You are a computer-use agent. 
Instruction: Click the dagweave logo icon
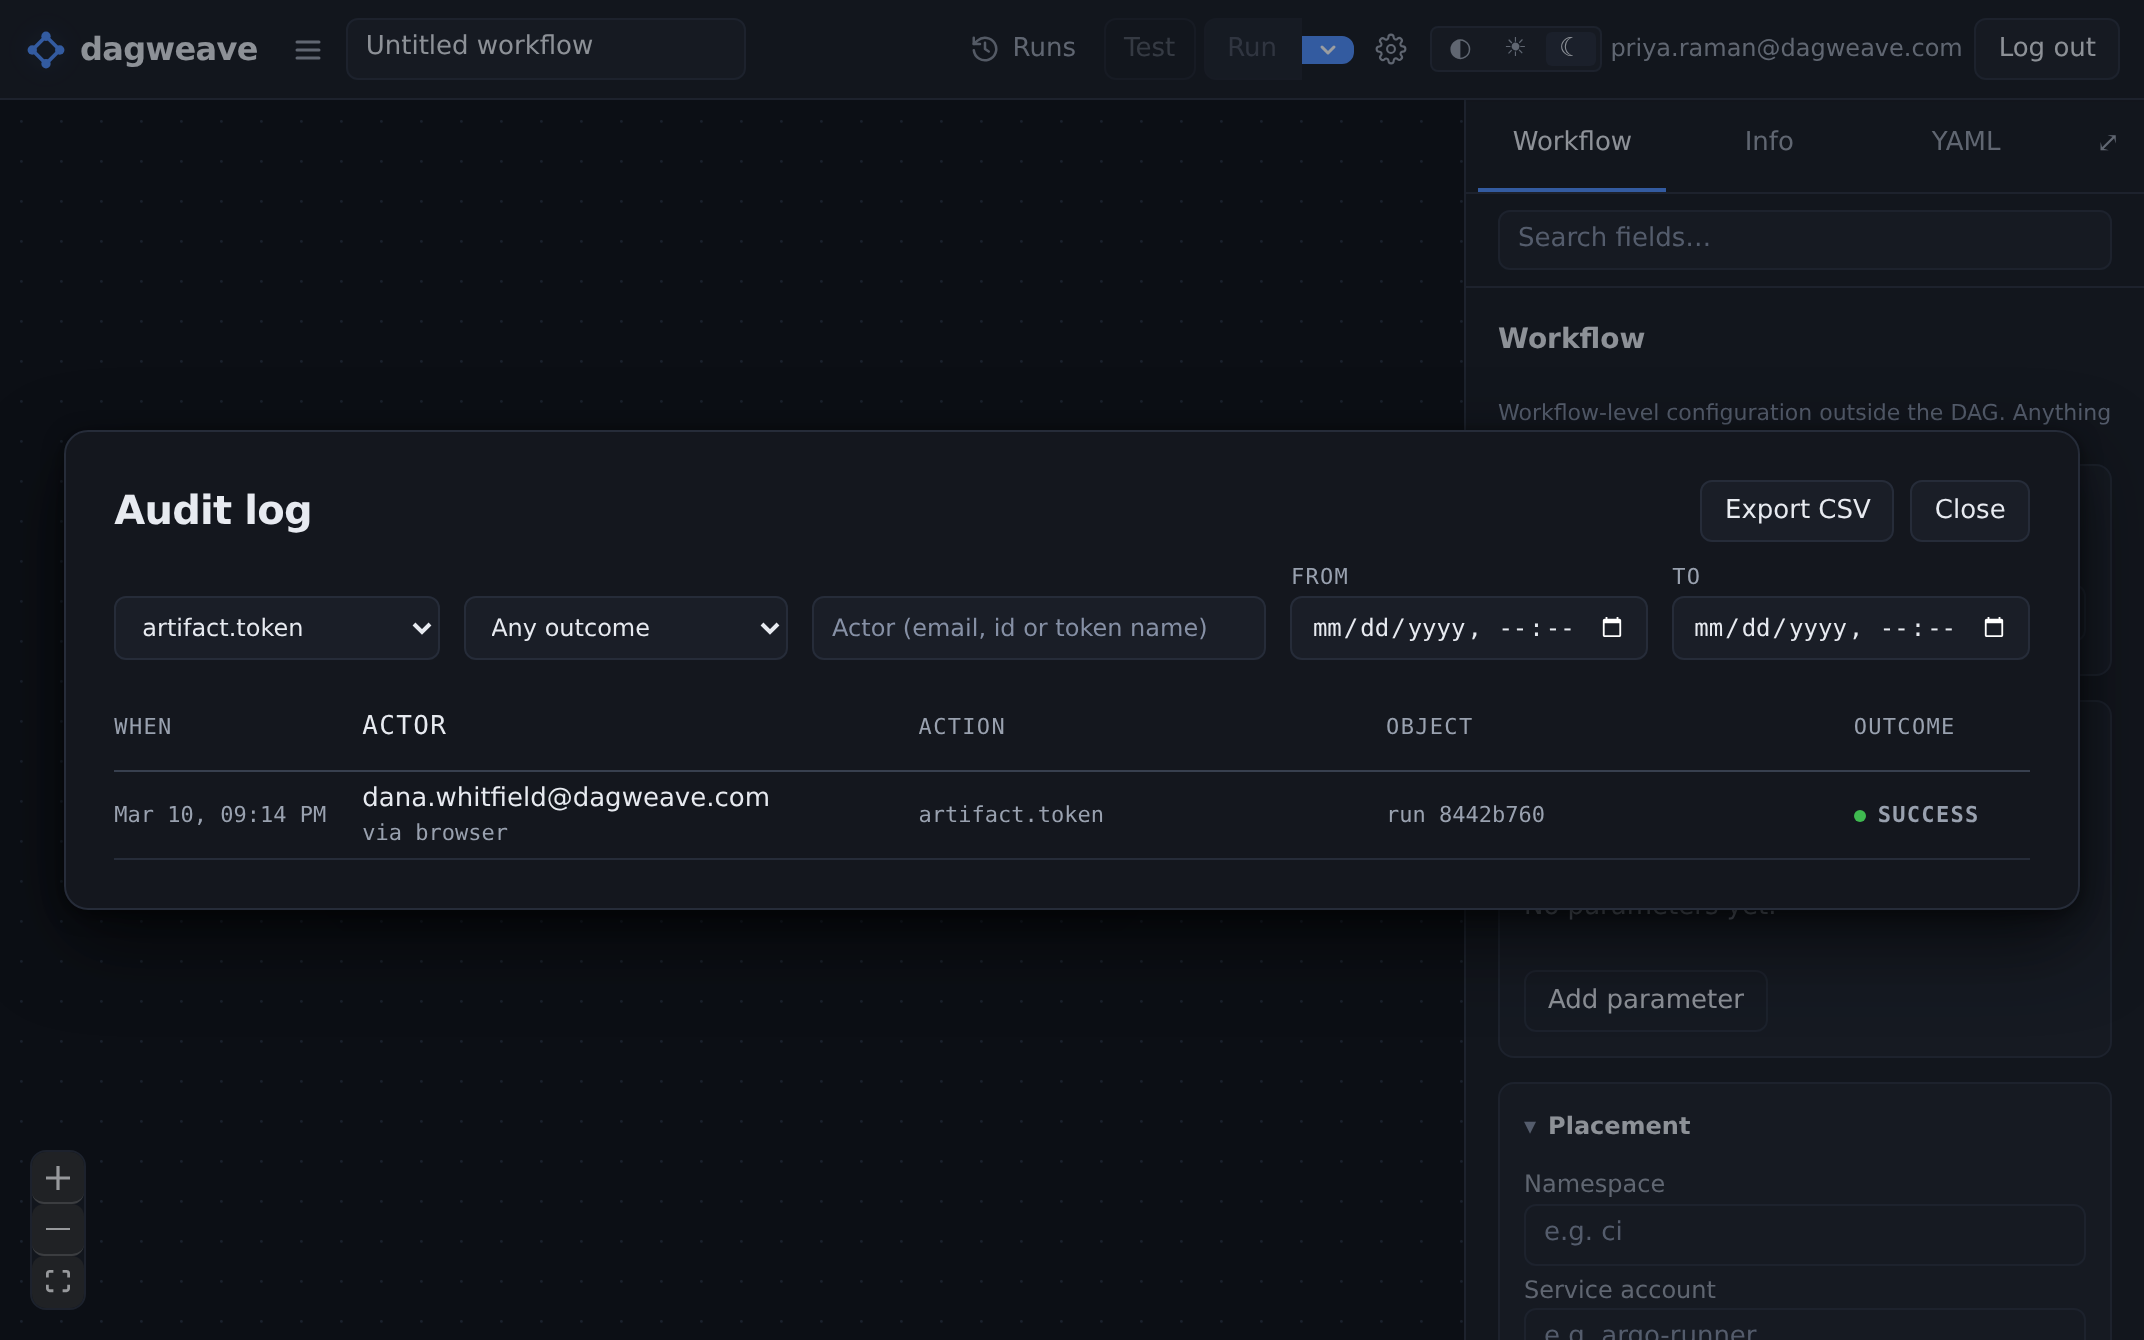tap(46, 49)
